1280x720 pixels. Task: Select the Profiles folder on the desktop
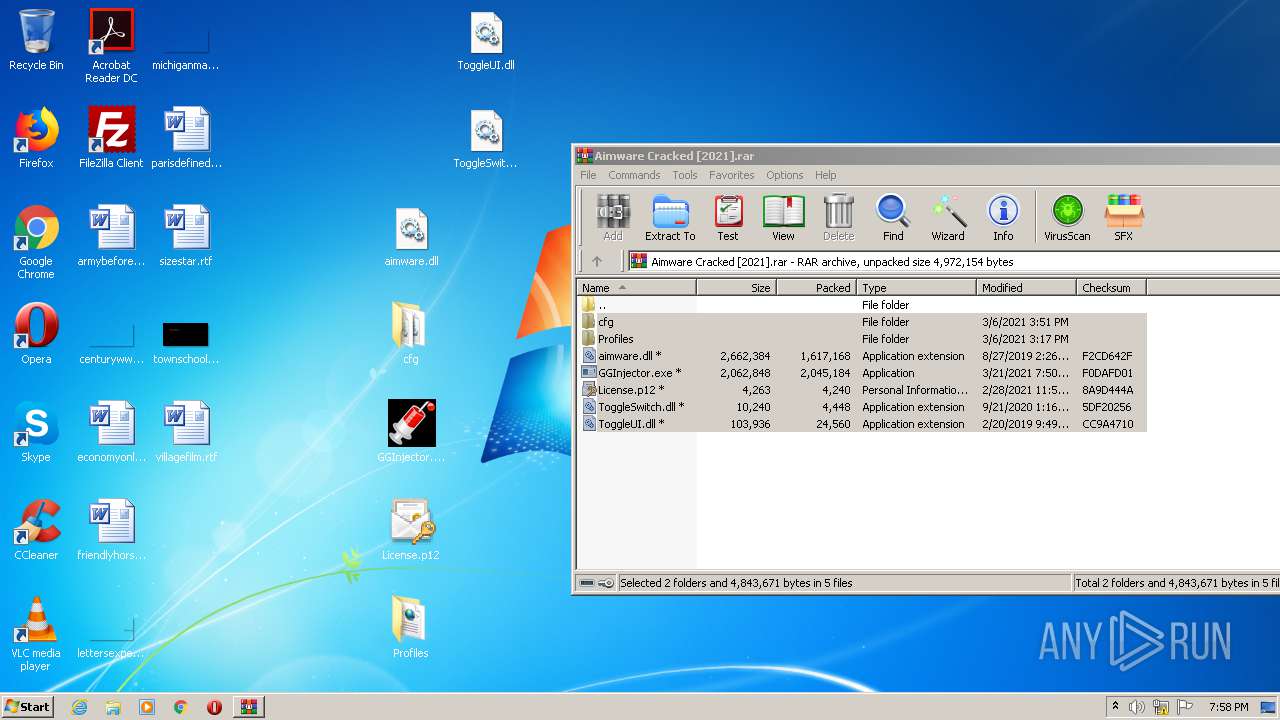pyautogui.click(x=411, y=628)
